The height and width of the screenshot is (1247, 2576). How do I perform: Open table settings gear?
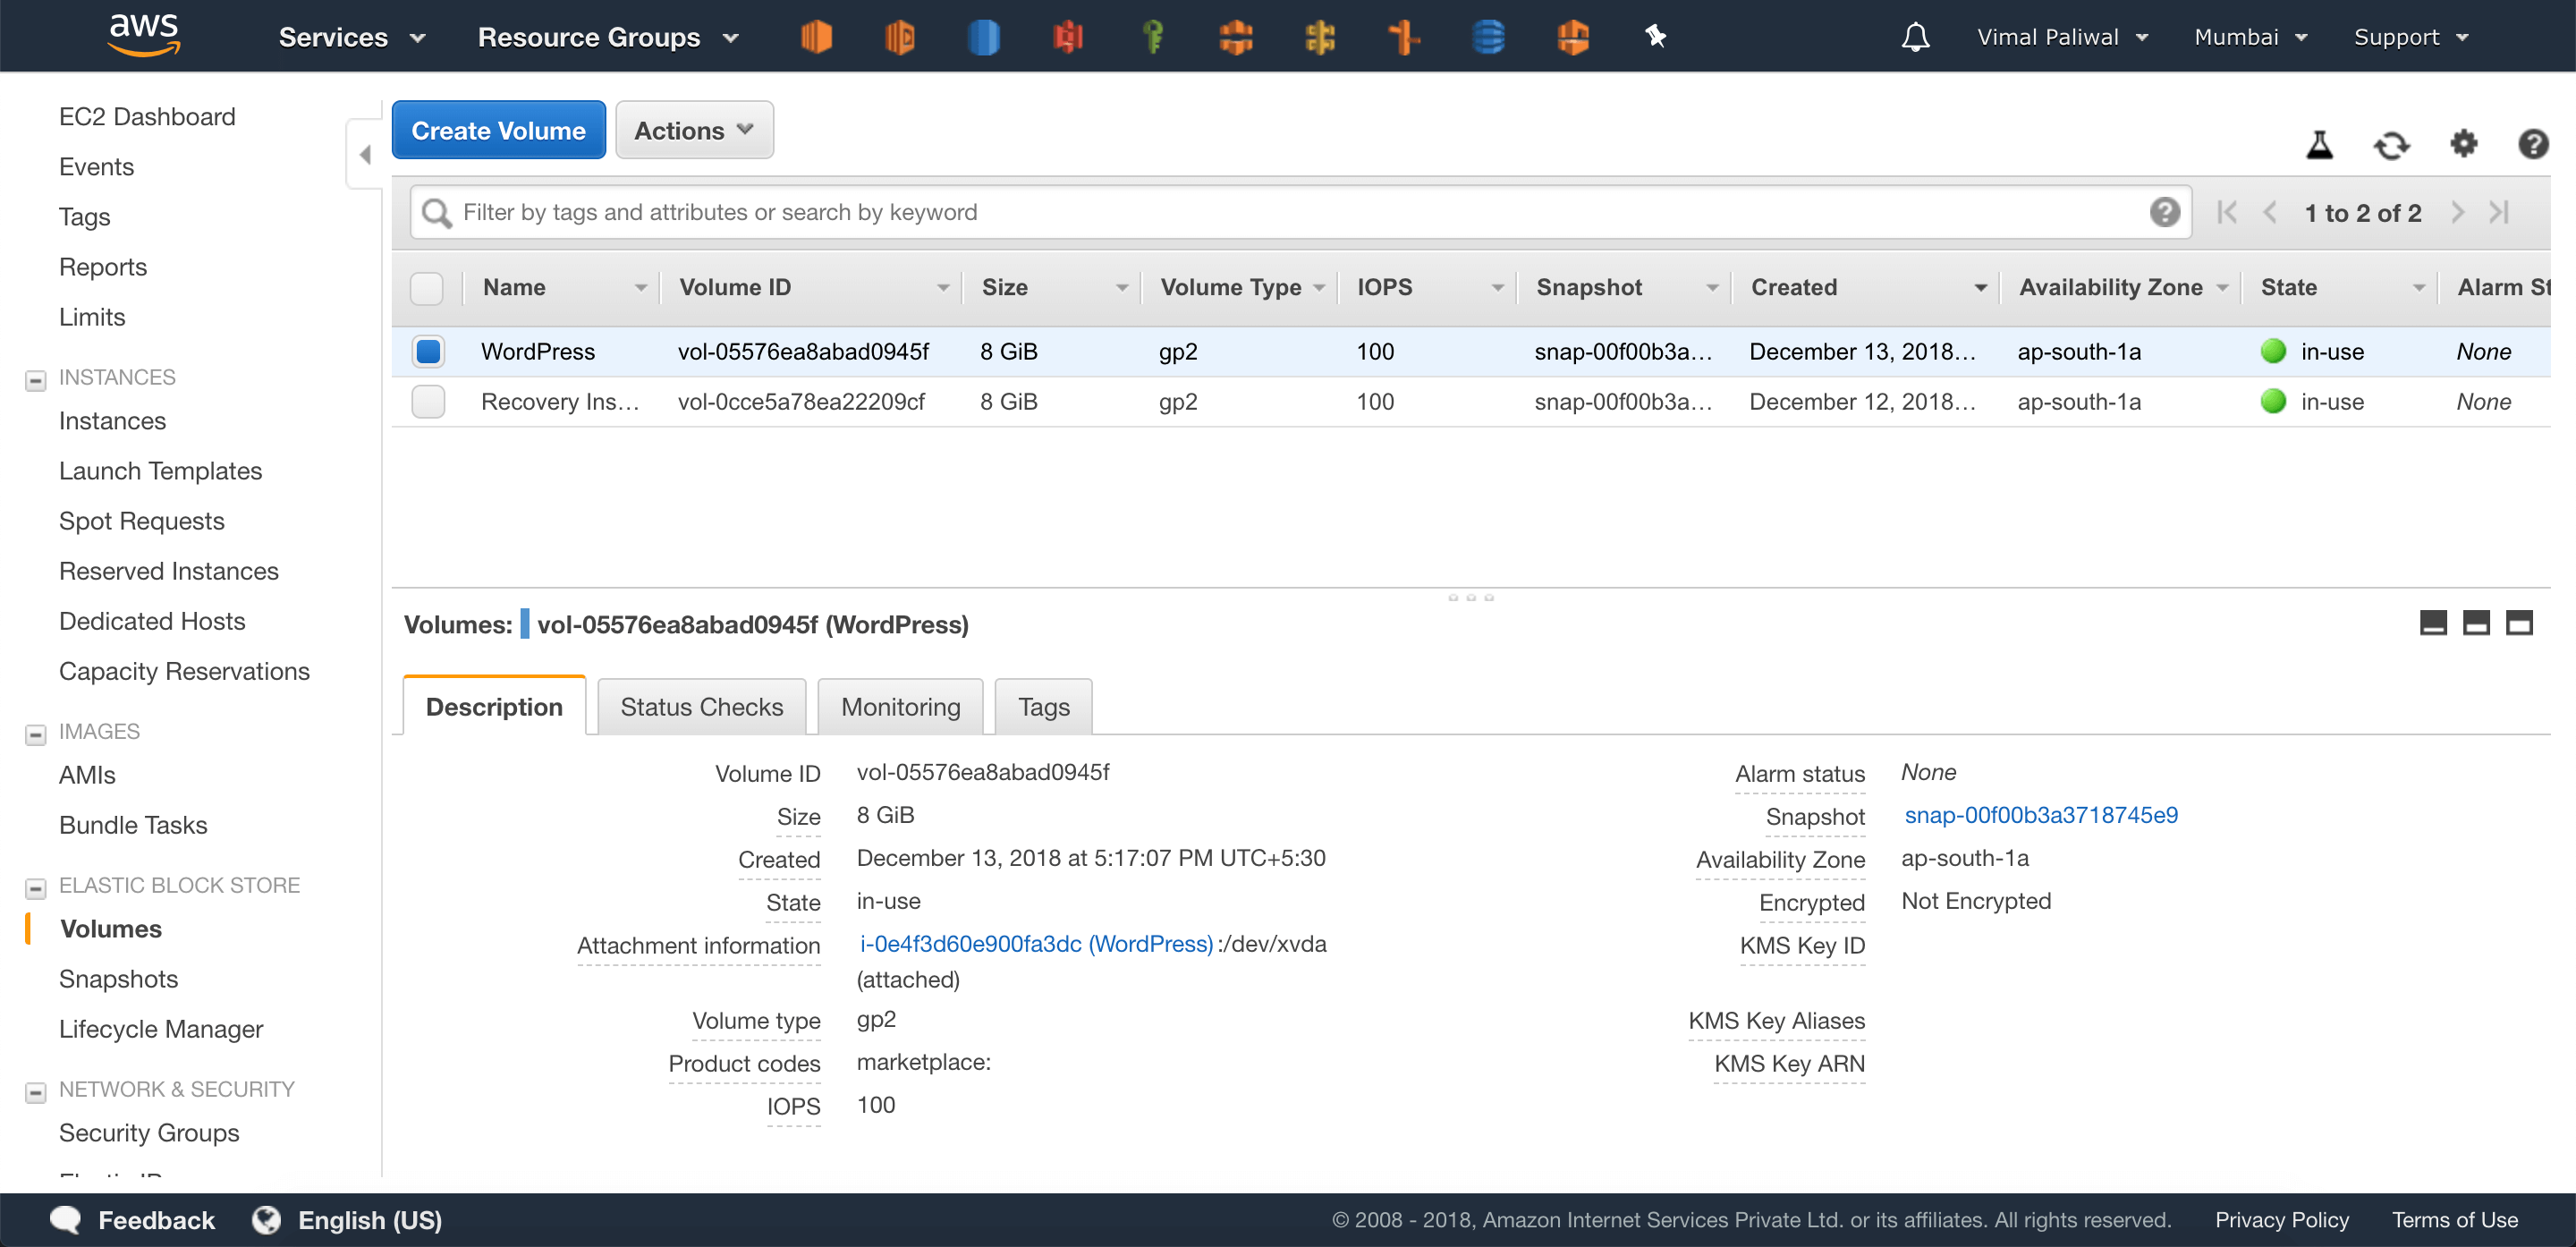(x=2463, y=144)
